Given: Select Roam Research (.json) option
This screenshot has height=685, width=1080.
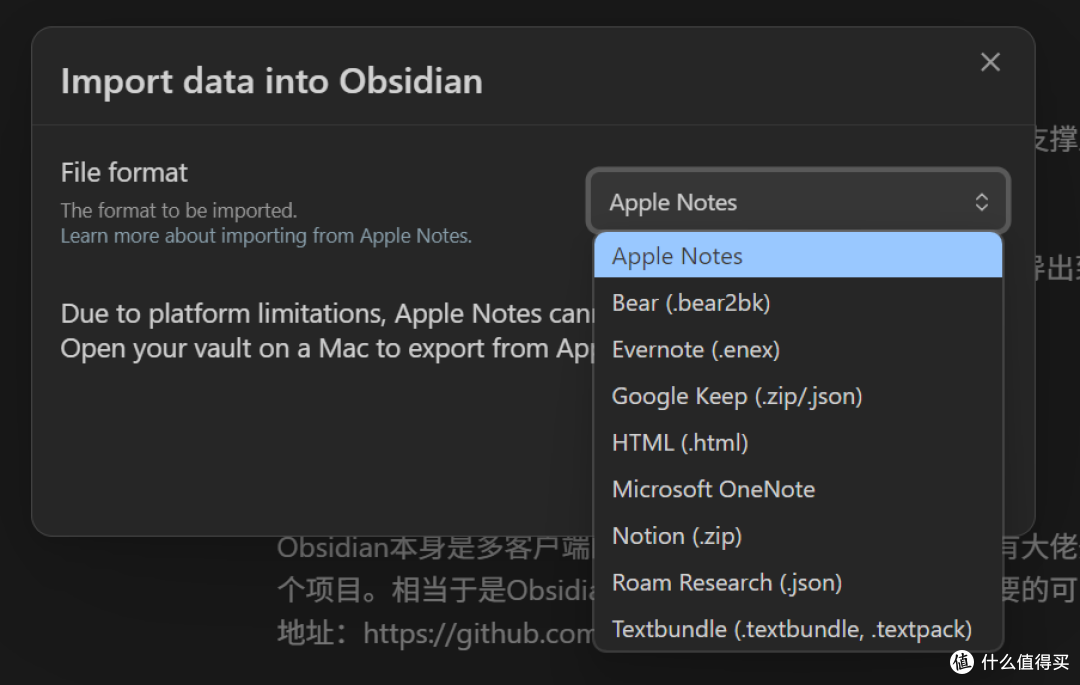Looking at the screenshot, I should (798, 582).
